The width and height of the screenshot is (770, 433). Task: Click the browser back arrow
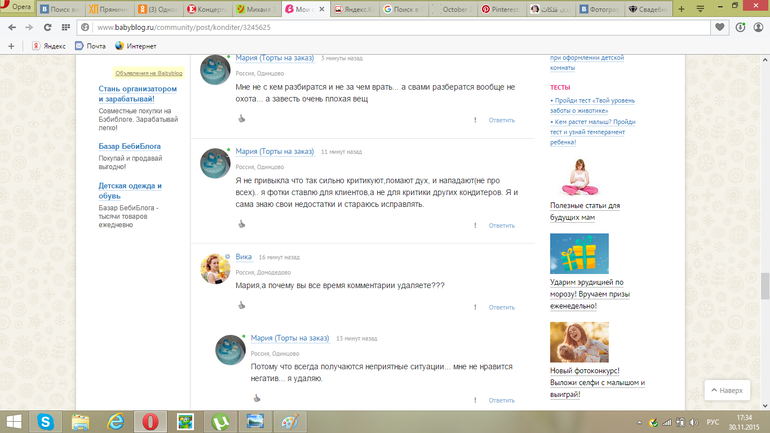tap(13, 27)
